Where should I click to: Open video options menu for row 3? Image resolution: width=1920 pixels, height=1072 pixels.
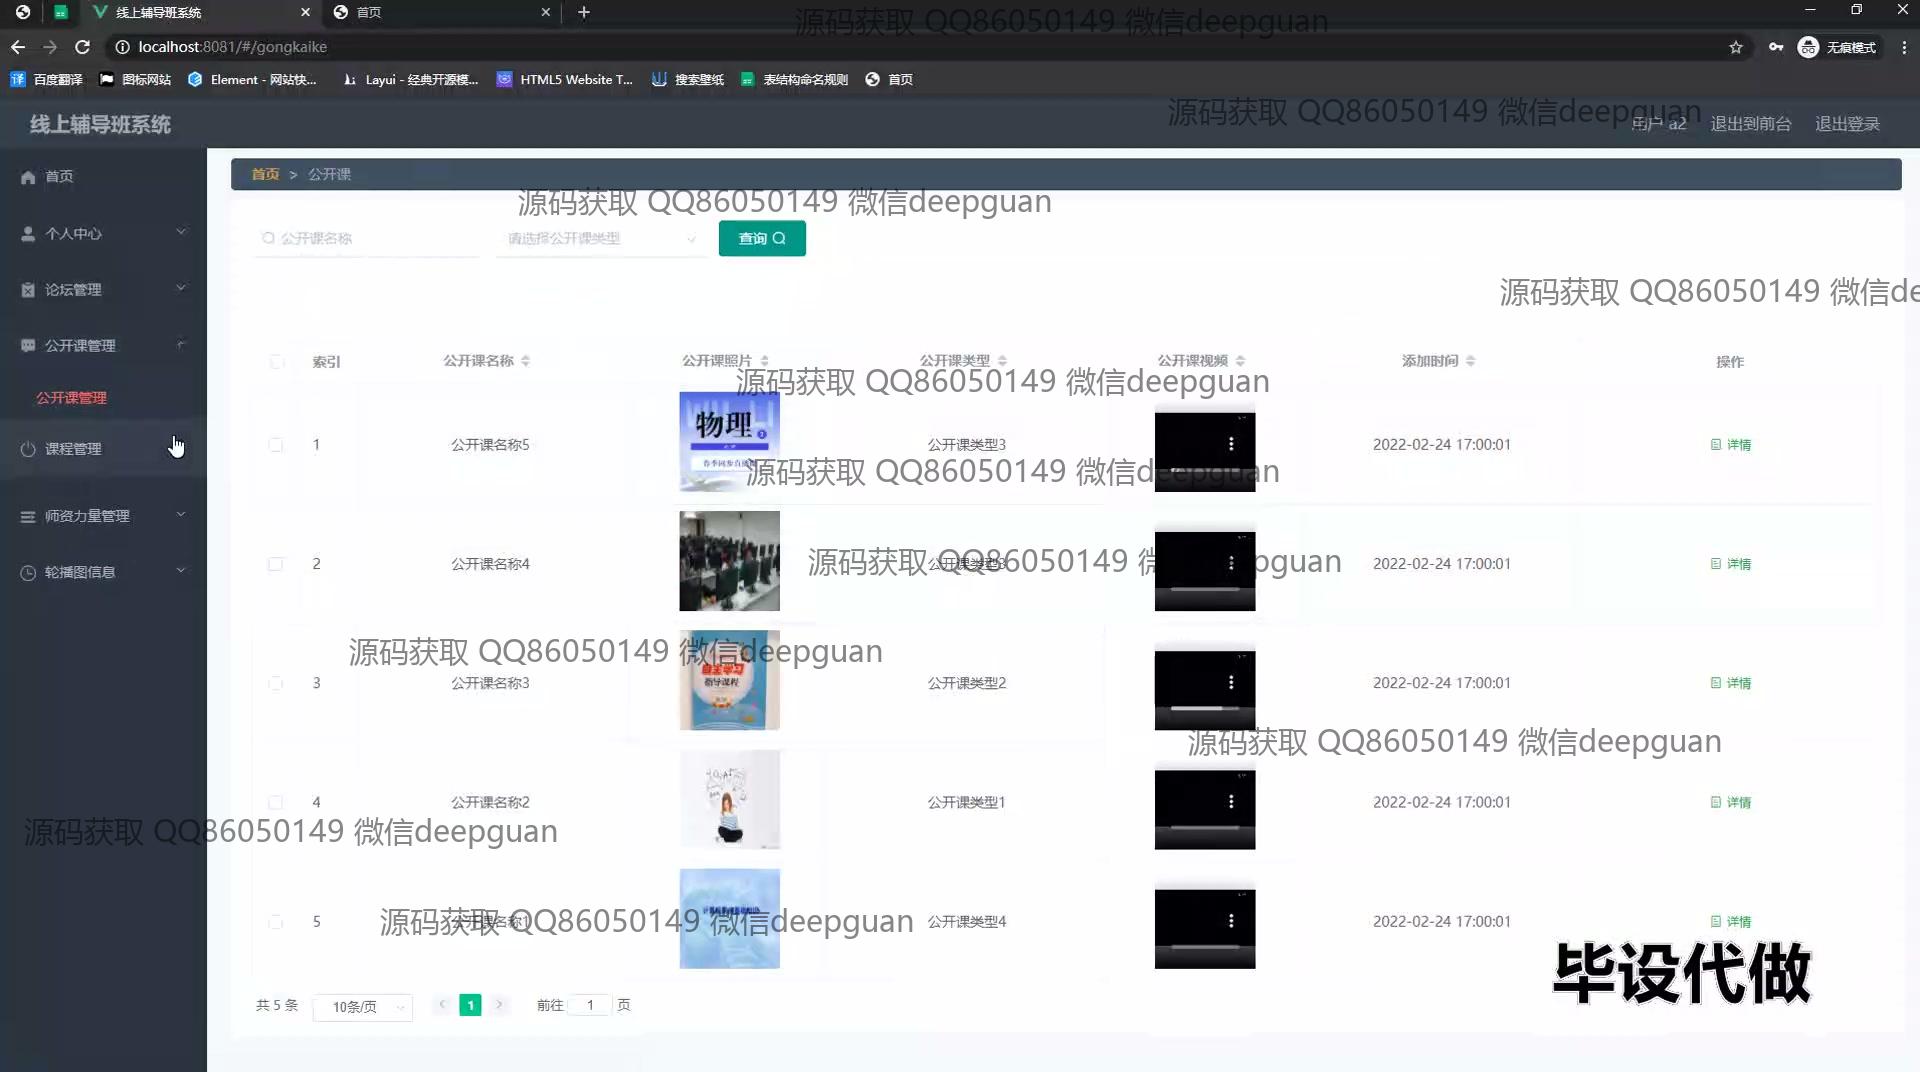pyautogui.click(x=1231, y=682)
